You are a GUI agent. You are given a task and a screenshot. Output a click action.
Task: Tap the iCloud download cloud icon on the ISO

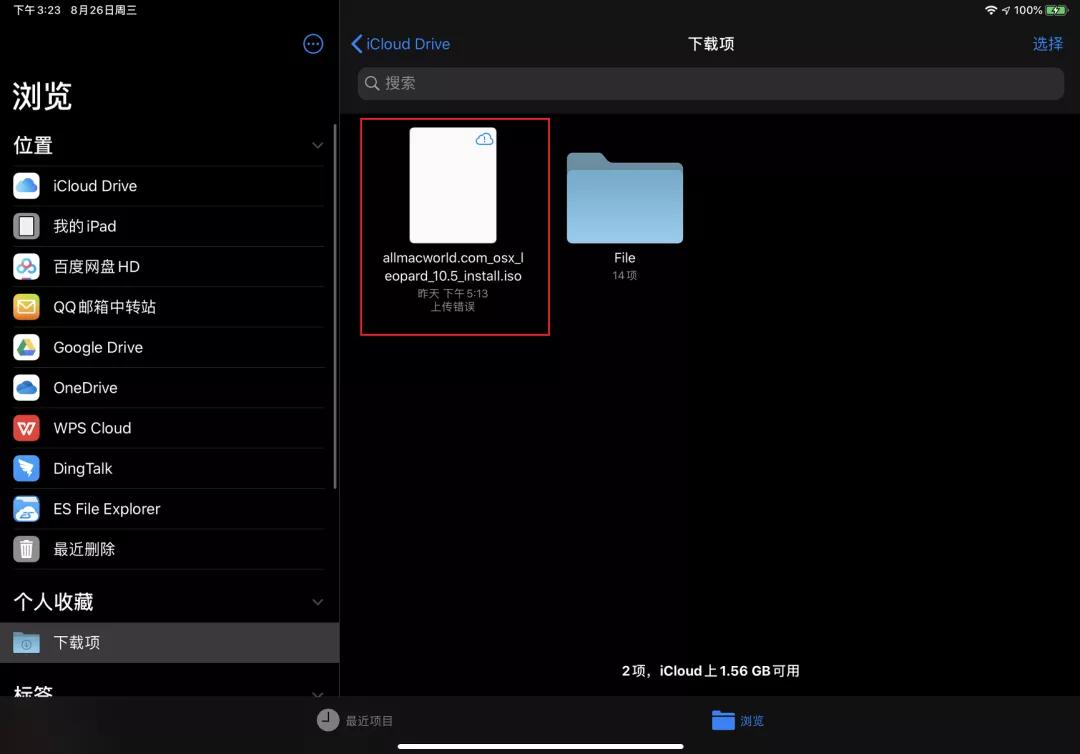(x=485, y=140)
